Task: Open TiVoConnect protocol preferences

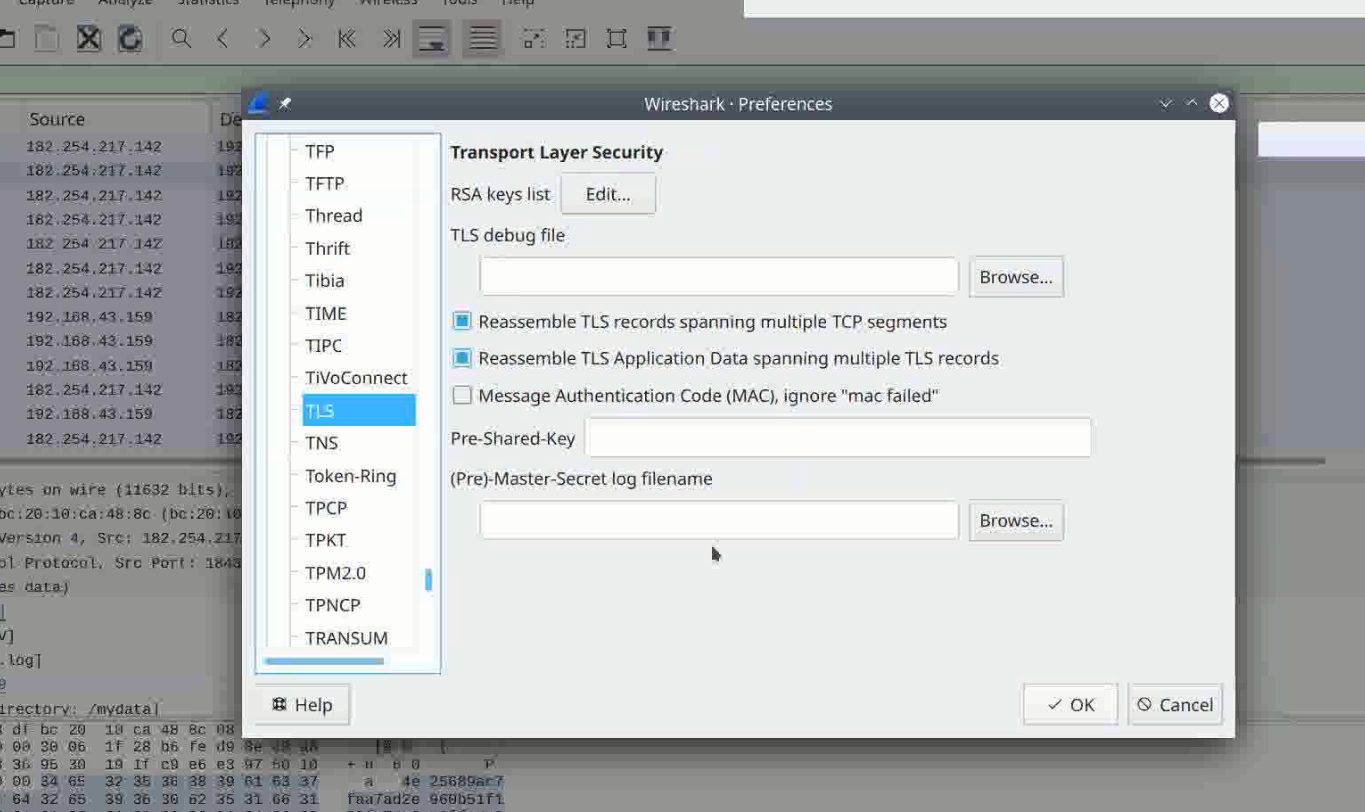Action: 357,378
